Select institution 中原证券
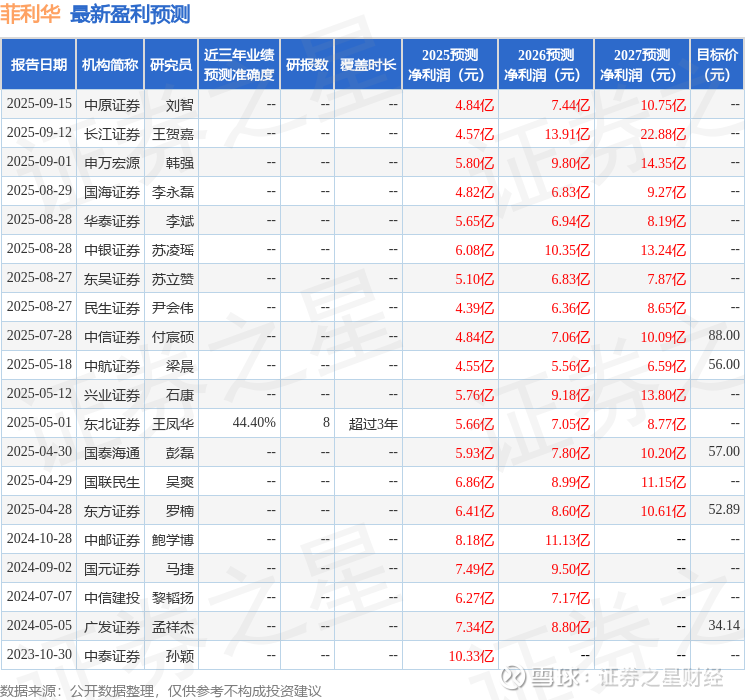 112,105
